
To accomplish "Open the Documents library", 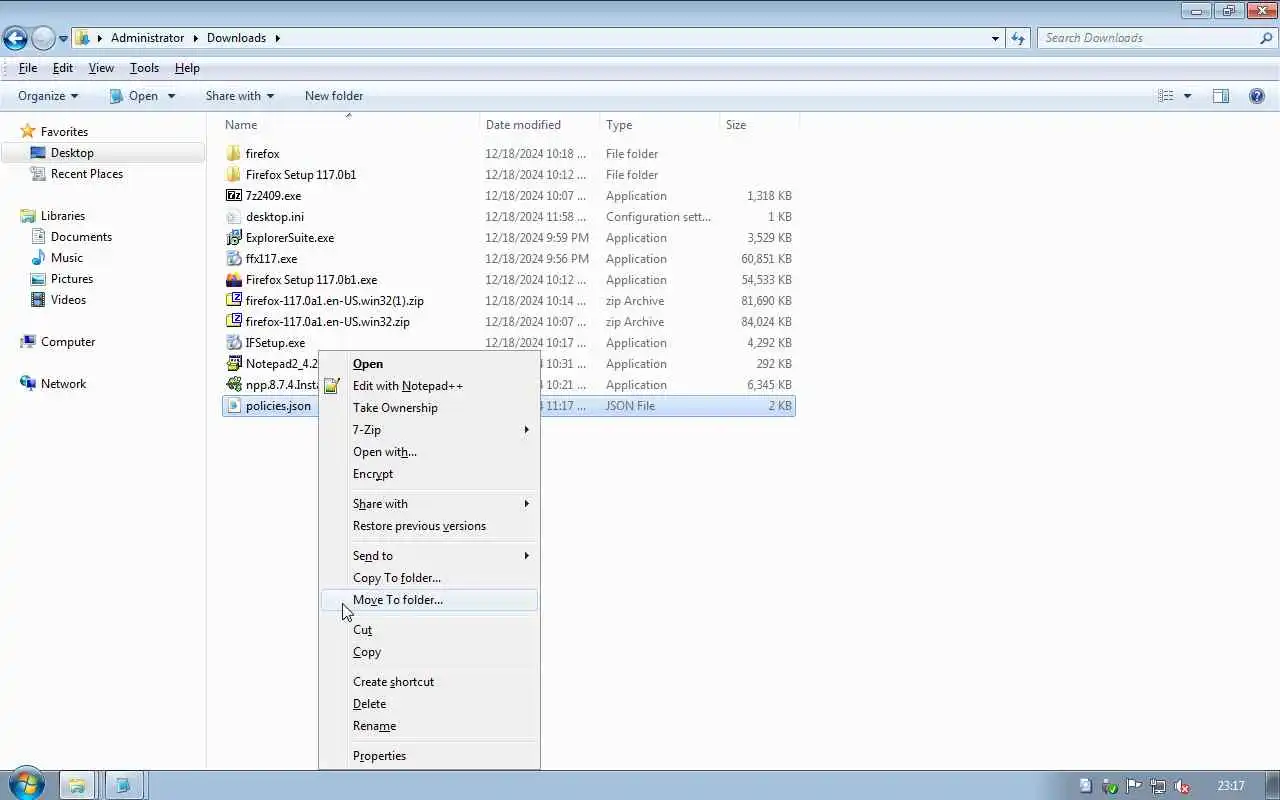I will pyautogui.click(x=81, y=237).
